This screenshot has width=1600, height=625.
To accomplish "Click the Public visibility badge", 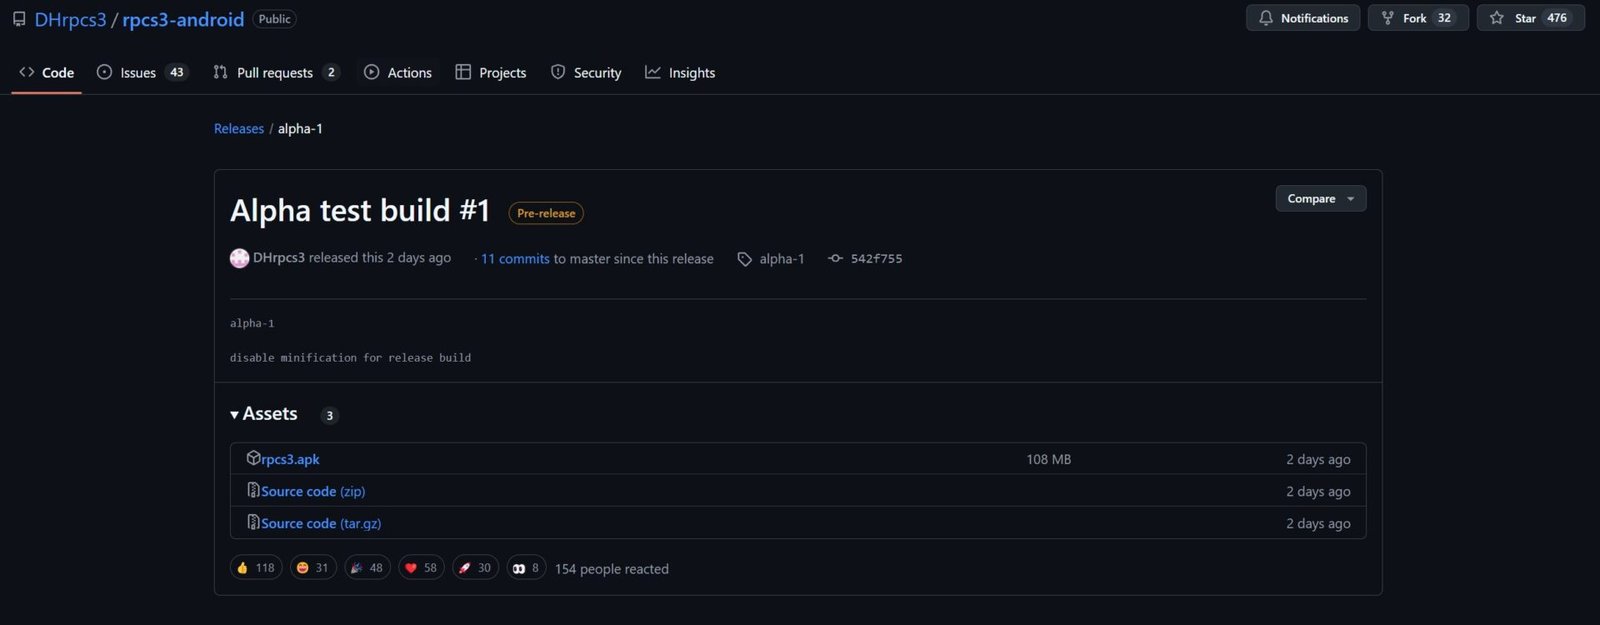I will coord(274,19).
